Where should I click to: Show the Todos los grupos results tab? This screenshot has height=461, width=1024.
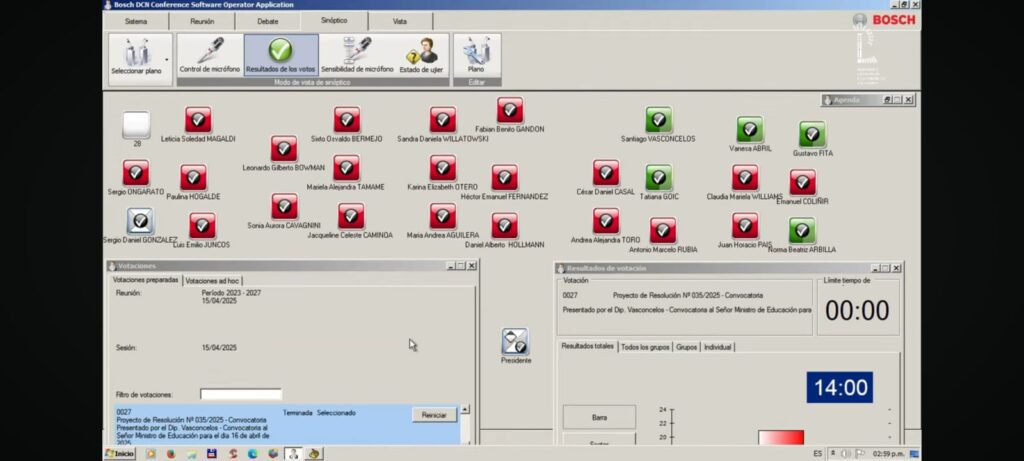[x=644, y=347]
